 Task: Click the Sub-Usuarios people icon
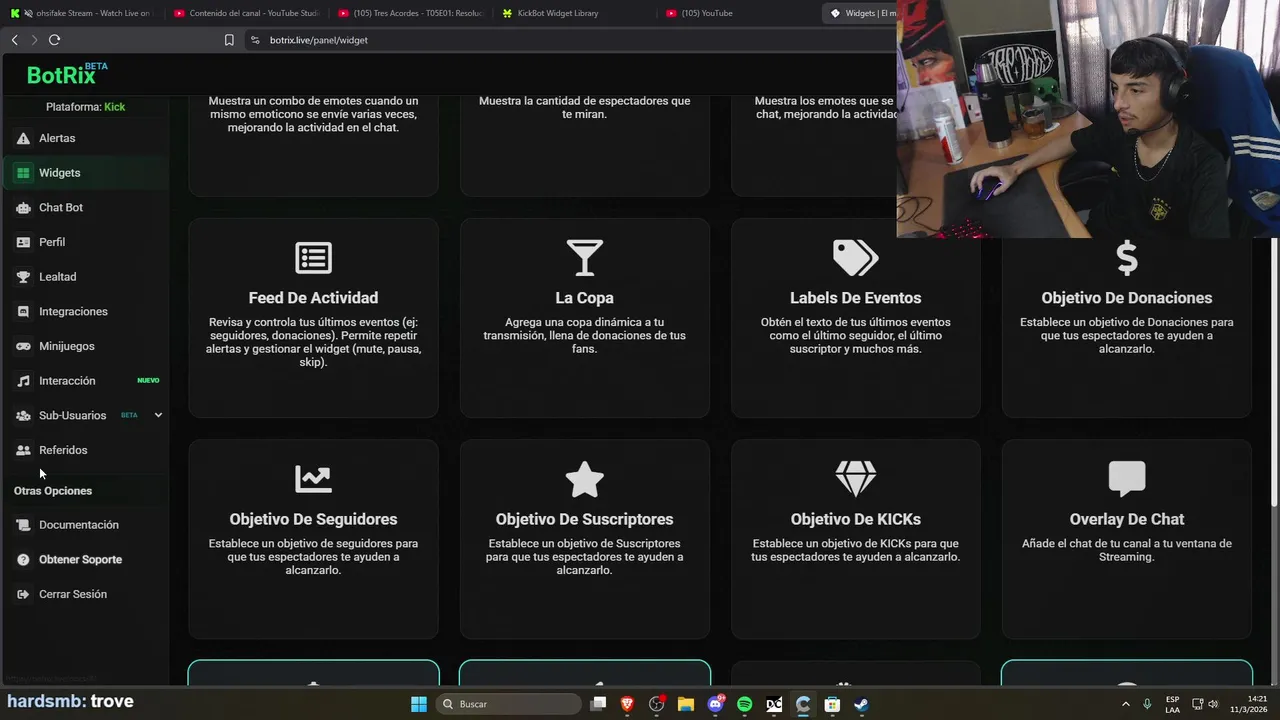pos(23,415)
